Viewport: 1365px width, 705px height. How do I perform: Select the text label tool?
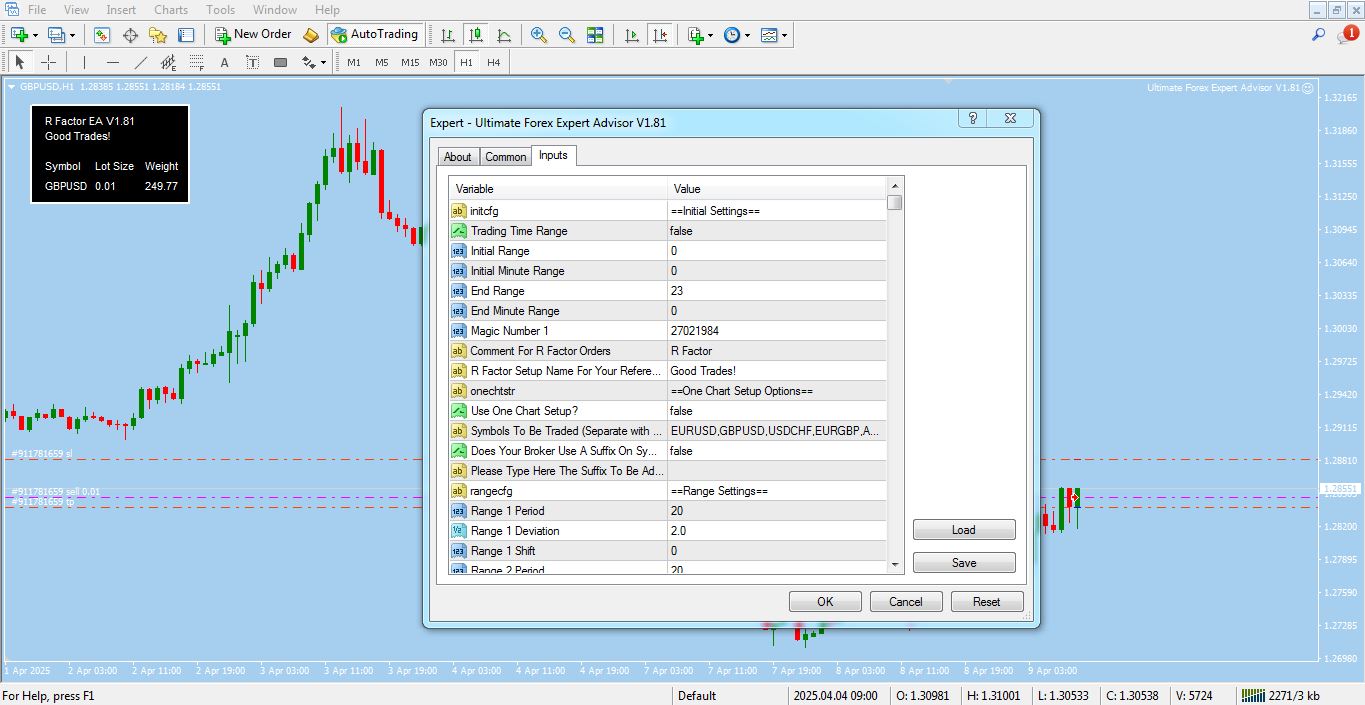252,62
